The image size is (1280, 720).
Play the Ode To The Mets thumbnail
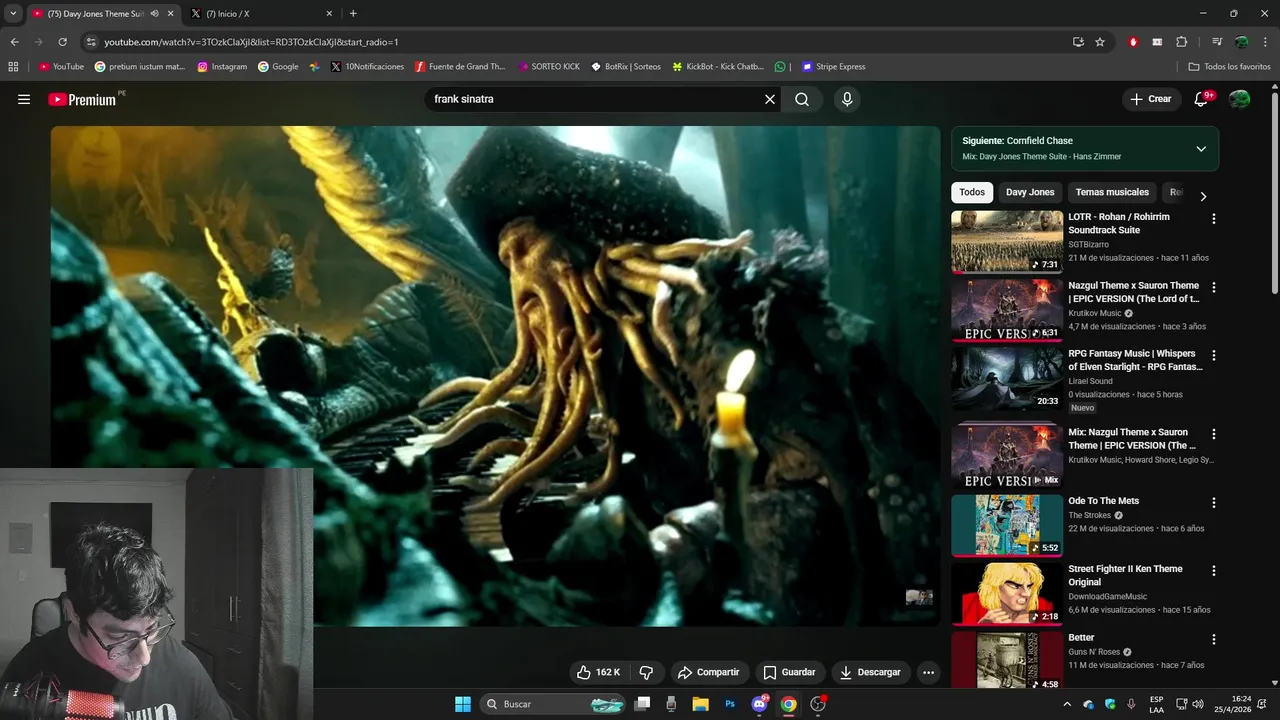point(1006,525)
